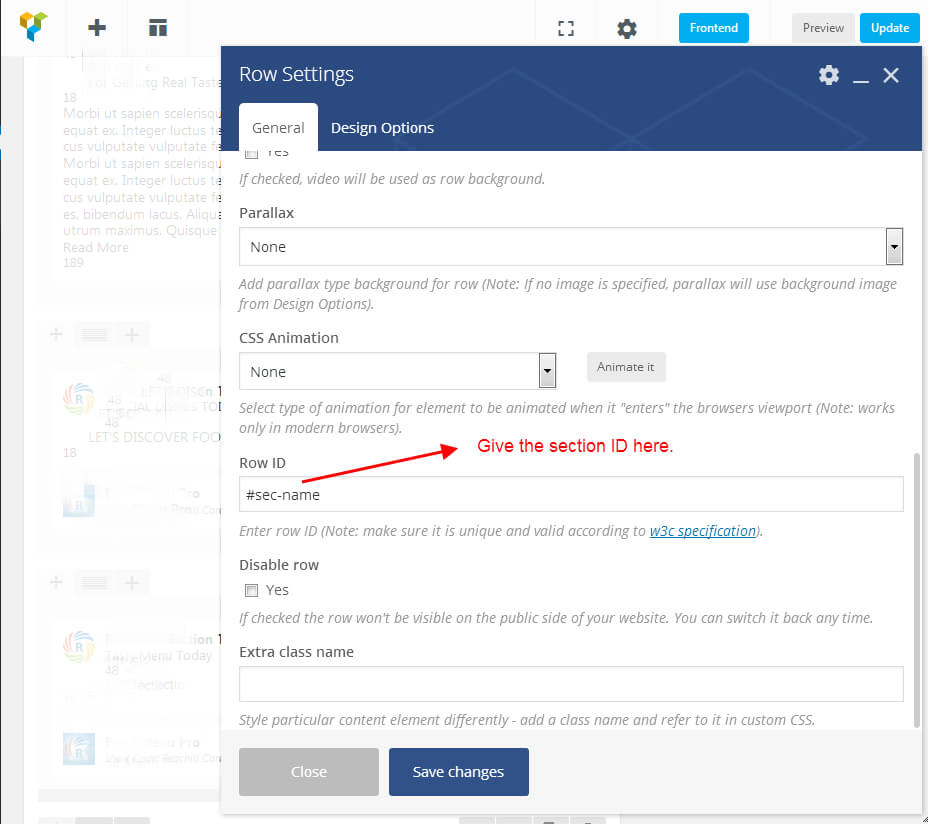Focus the Row ID input field
This screenshot has width=928, height=824.
coord(571,494)
